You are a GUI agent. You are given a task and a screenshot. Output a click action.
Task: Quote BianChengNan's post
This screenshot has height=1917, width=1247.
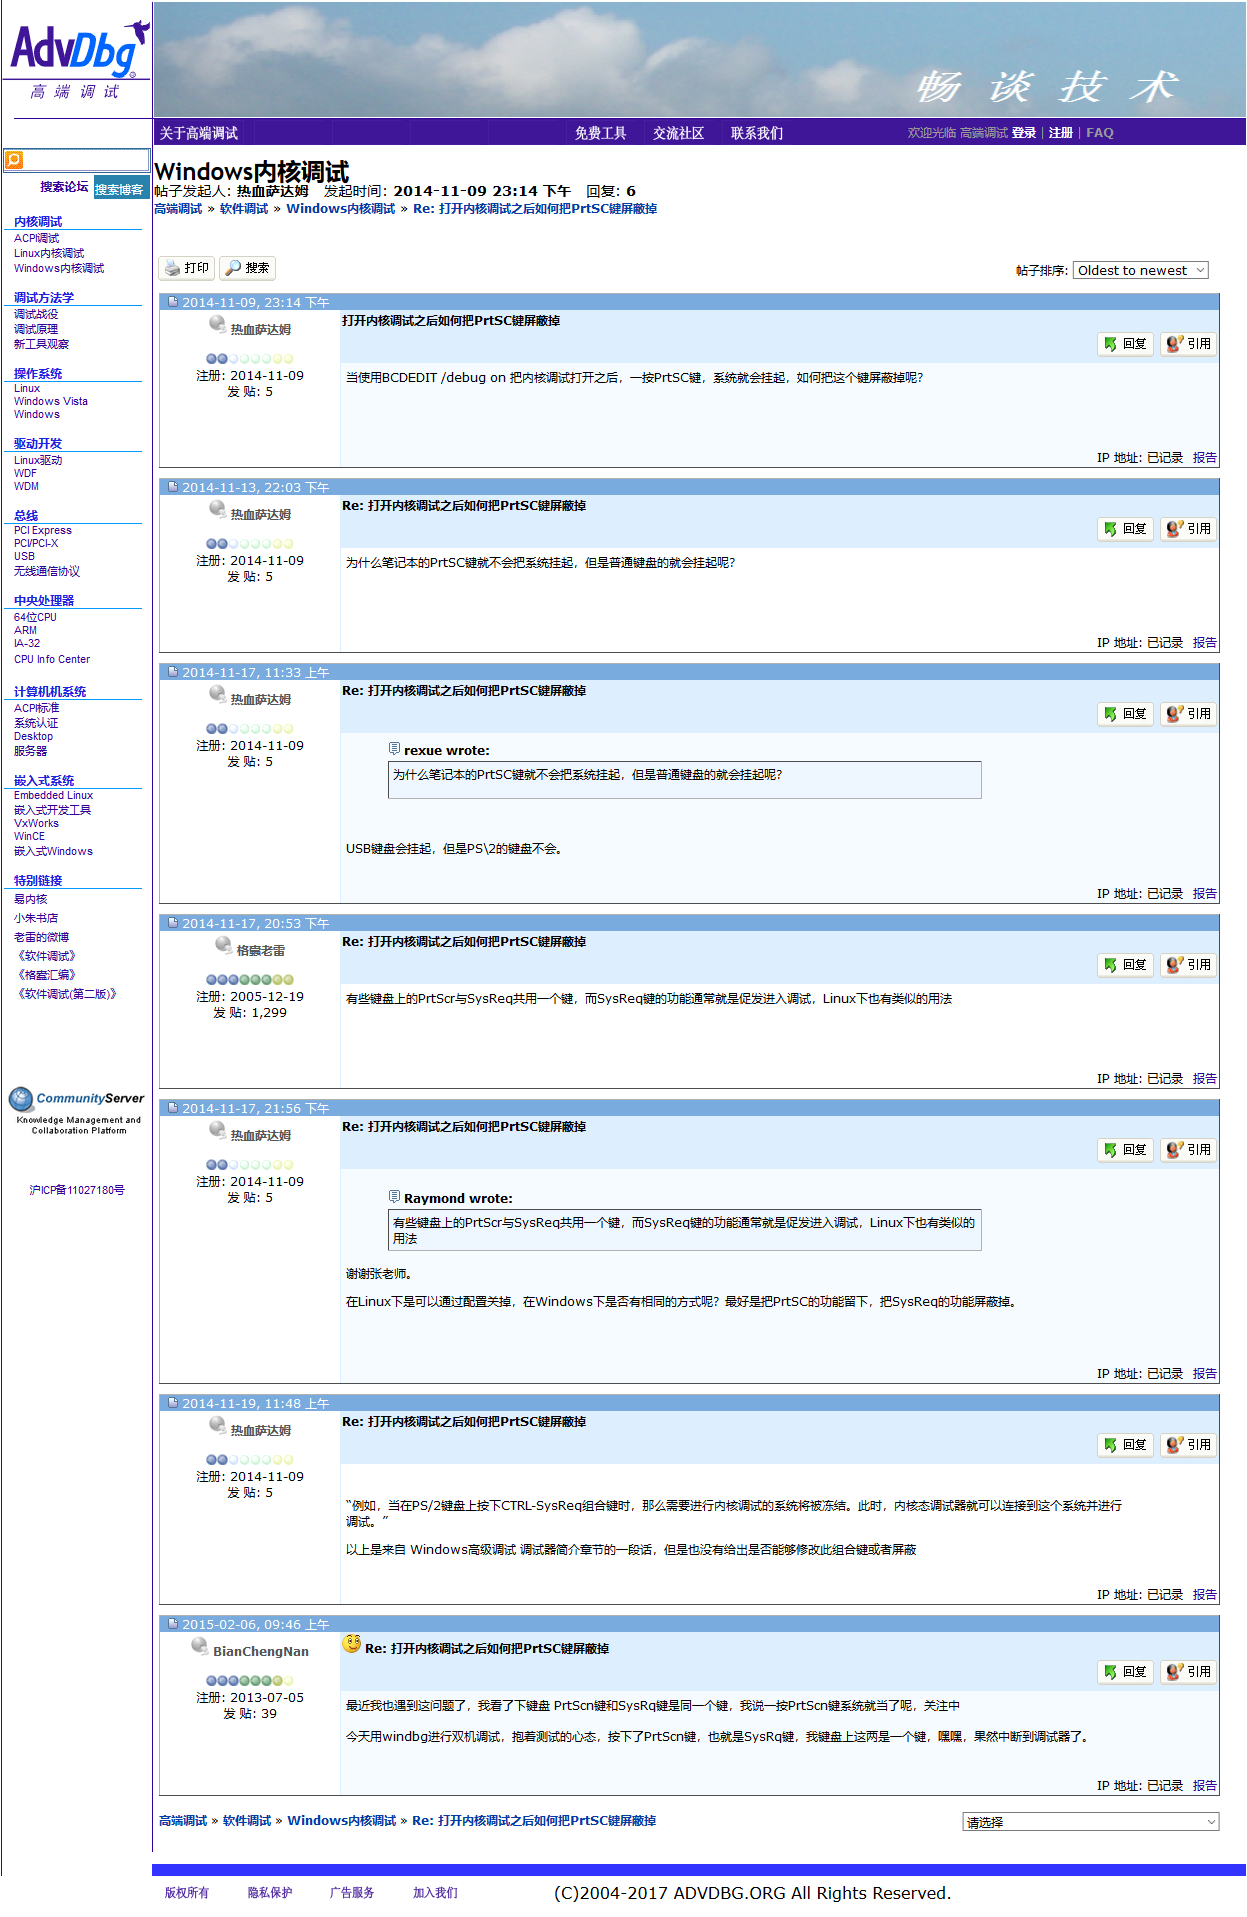[x=1188, y=1672]
